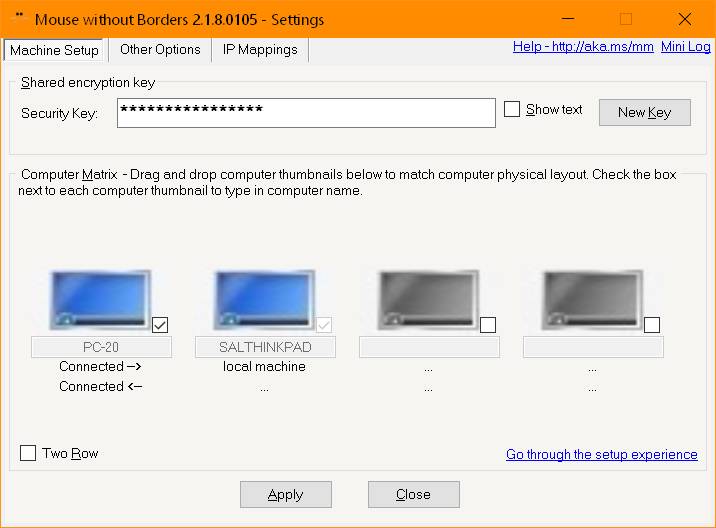The width and height of the screenshot is (716, 528).
Task: Click the Close button at bottom
Action: coord(413,494)
